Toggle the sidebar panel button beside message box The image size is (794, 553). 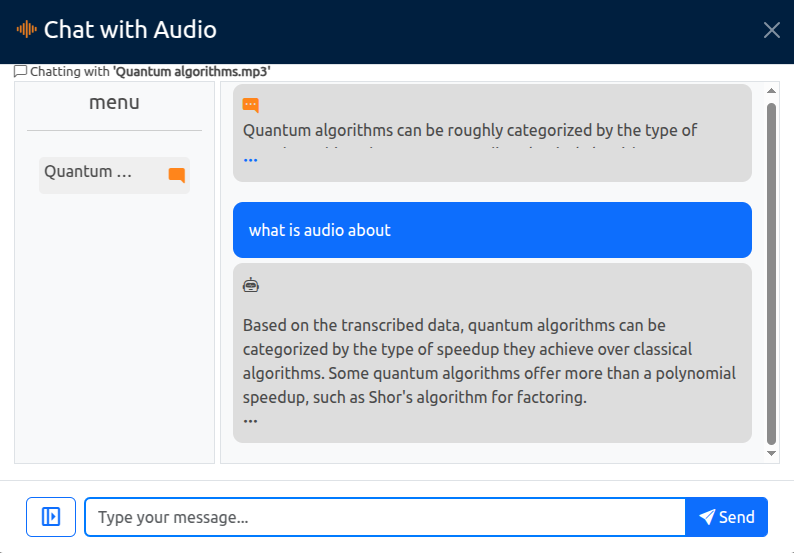point(51,517)
